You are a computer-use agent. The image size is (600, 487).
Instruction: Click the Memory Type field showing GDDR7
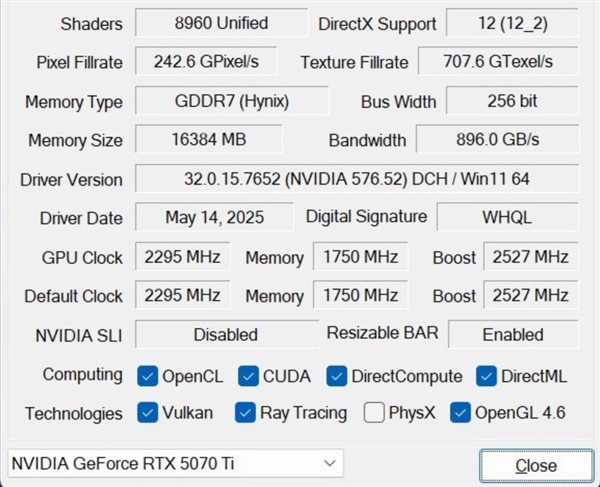pos(230,102)
